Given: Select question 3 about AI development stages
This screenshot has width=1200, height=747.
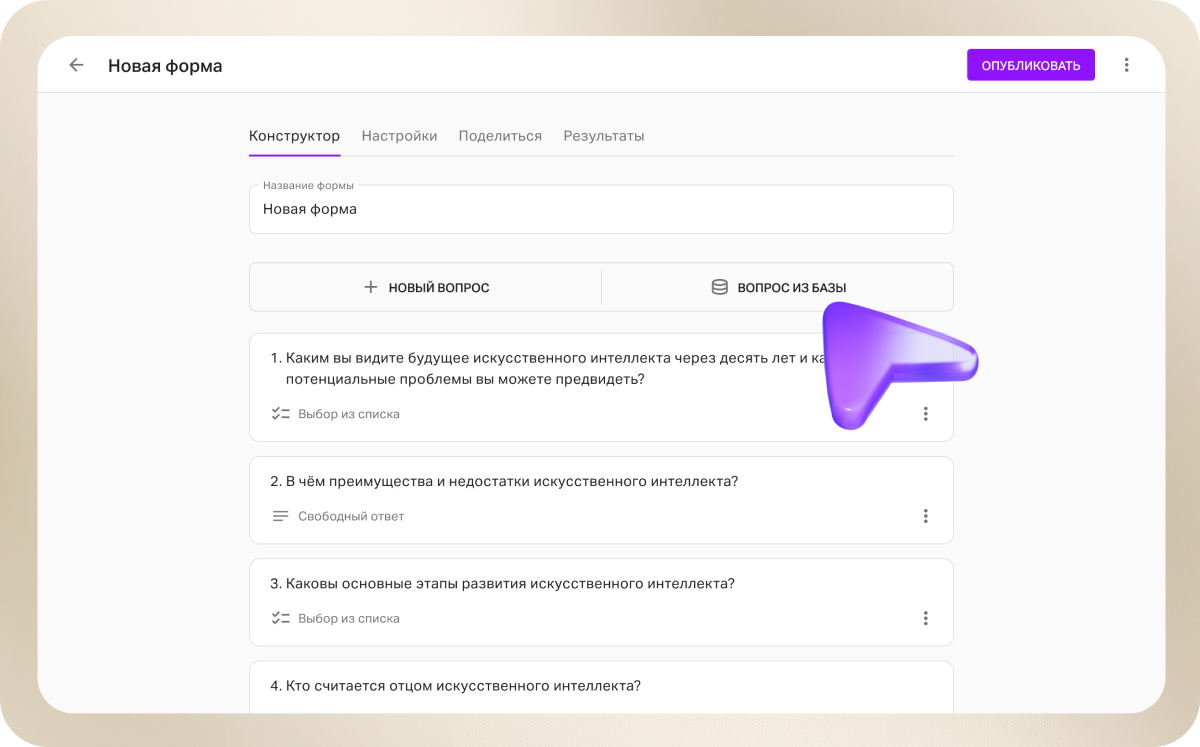Looking at the screenshot, I should (x=510, y=583).
